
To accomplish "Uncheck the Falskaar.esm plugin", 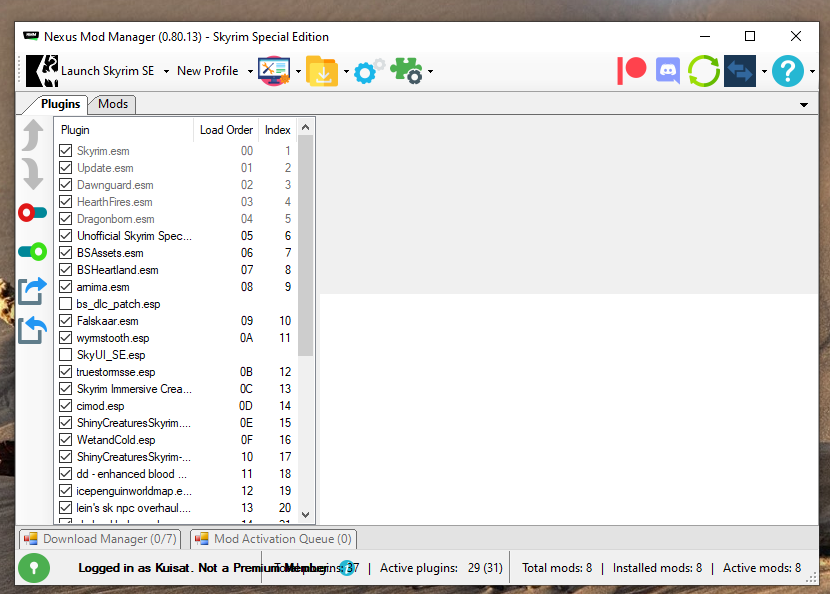I will [x=66, y=321].
